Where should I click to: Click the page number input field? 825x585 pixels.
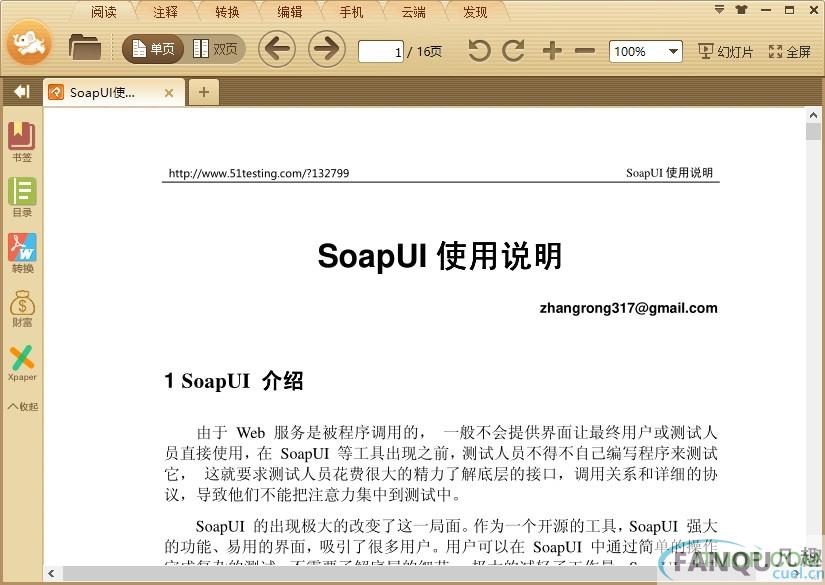381,52
